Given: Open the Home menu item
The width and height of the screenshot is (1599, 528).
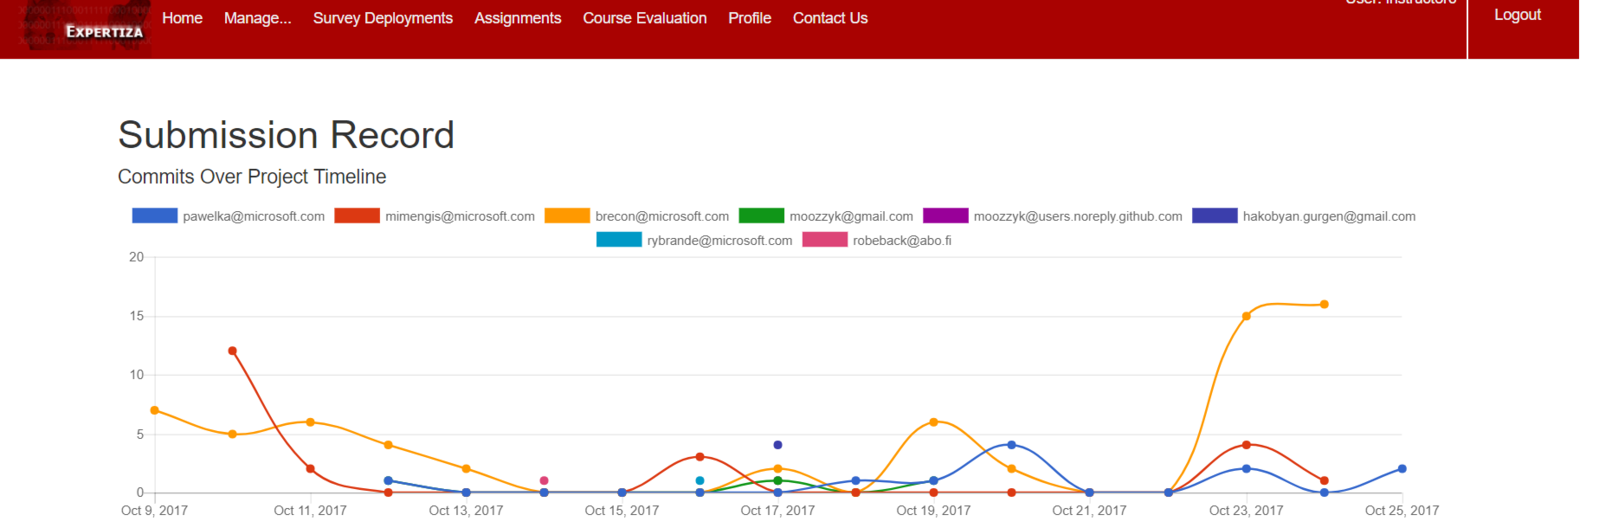Looking at the screenshot, I should (x=182, y=18).
